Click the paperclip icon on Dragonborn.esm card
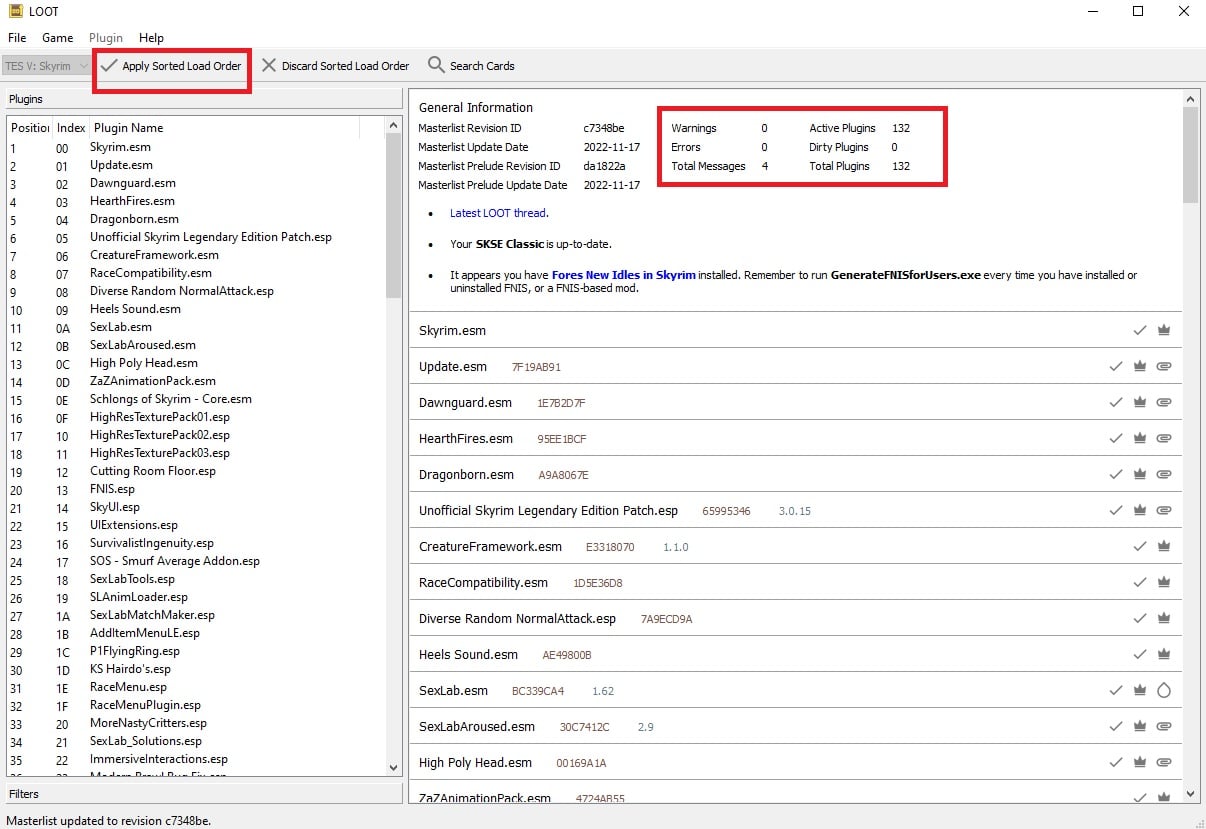This screenshot has width=1206, height=829. (x=1163, y=475)
